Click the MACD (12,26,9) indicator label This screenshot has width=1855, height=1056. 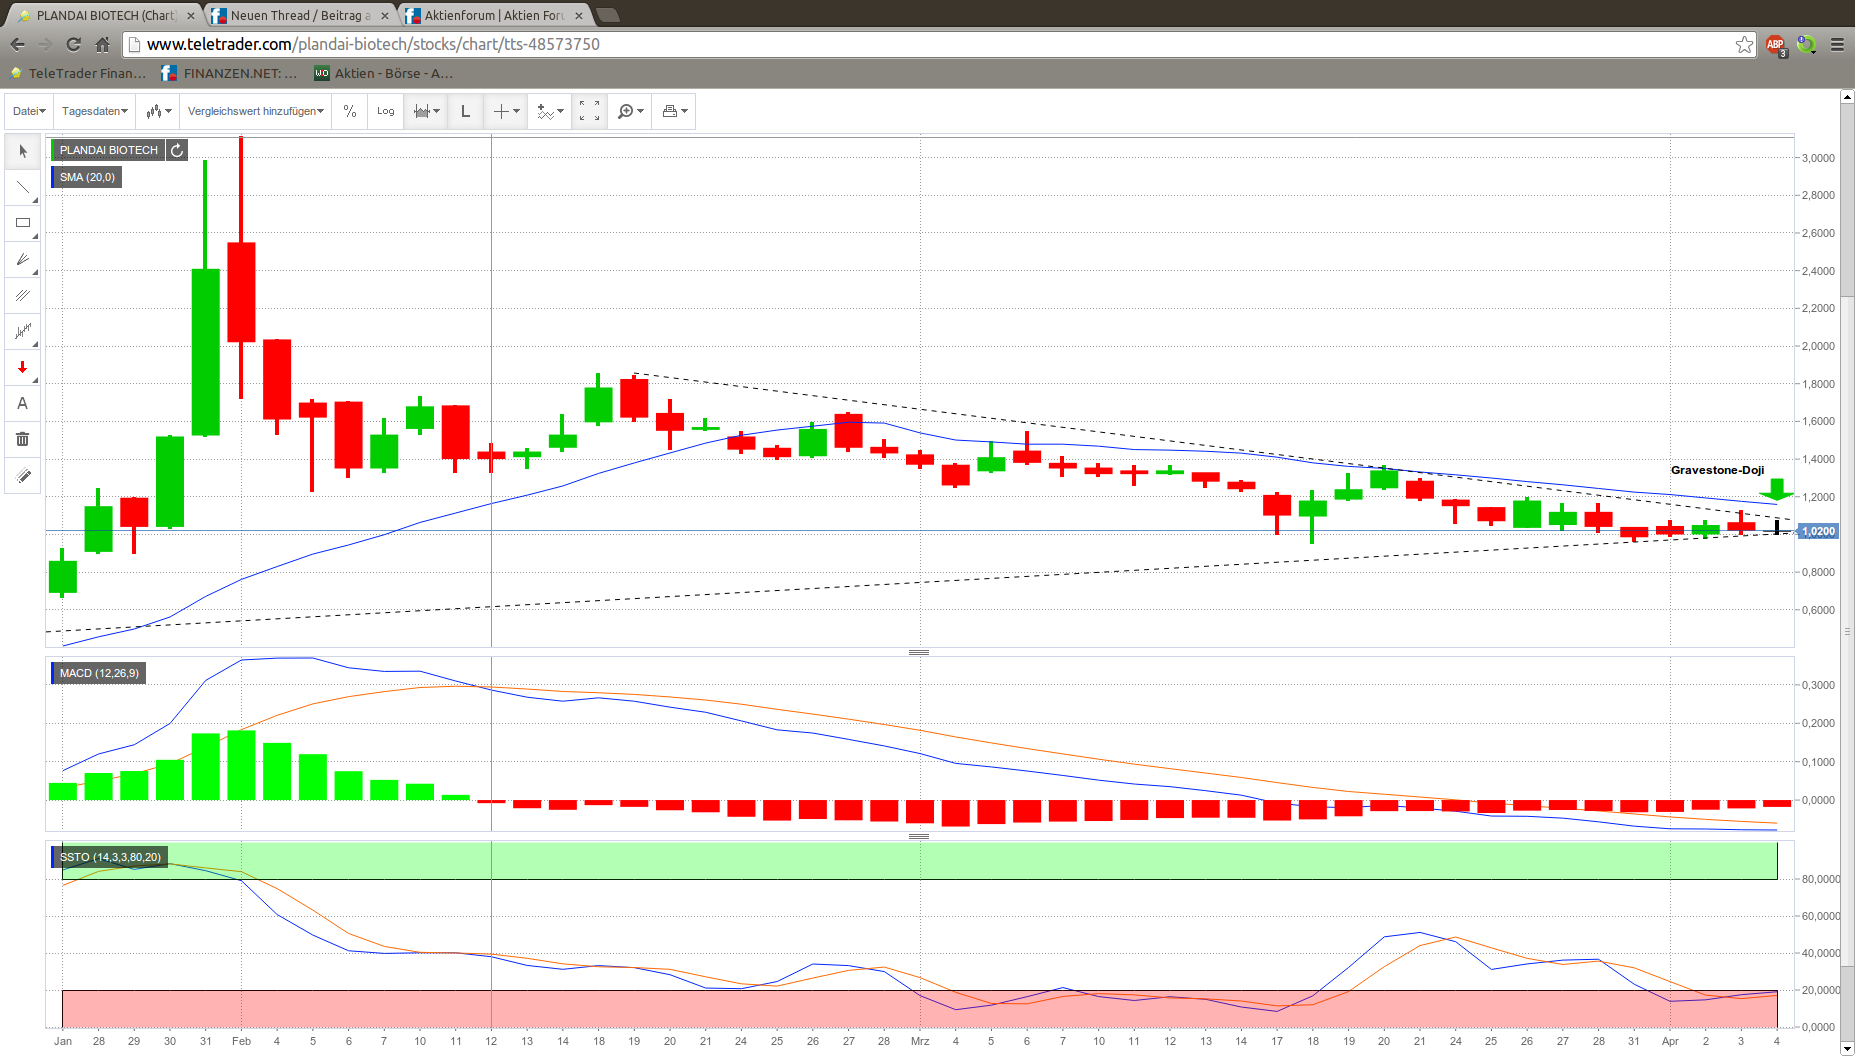pos(99,673)
